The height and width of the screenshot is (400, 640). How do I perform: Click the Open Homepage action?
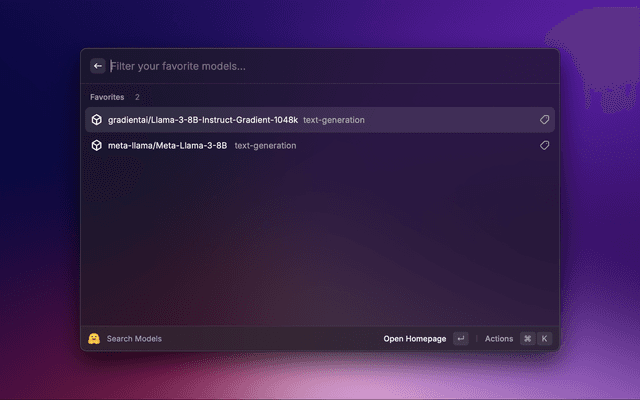coord(414,339)
